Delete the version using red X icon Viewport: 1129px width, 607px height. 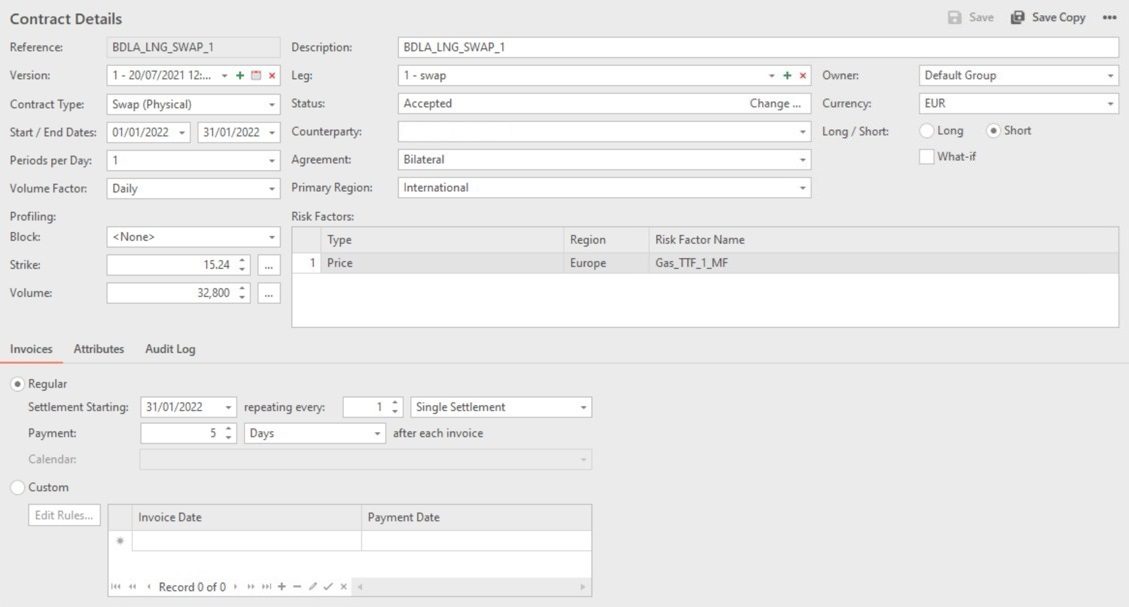(272, 76)
